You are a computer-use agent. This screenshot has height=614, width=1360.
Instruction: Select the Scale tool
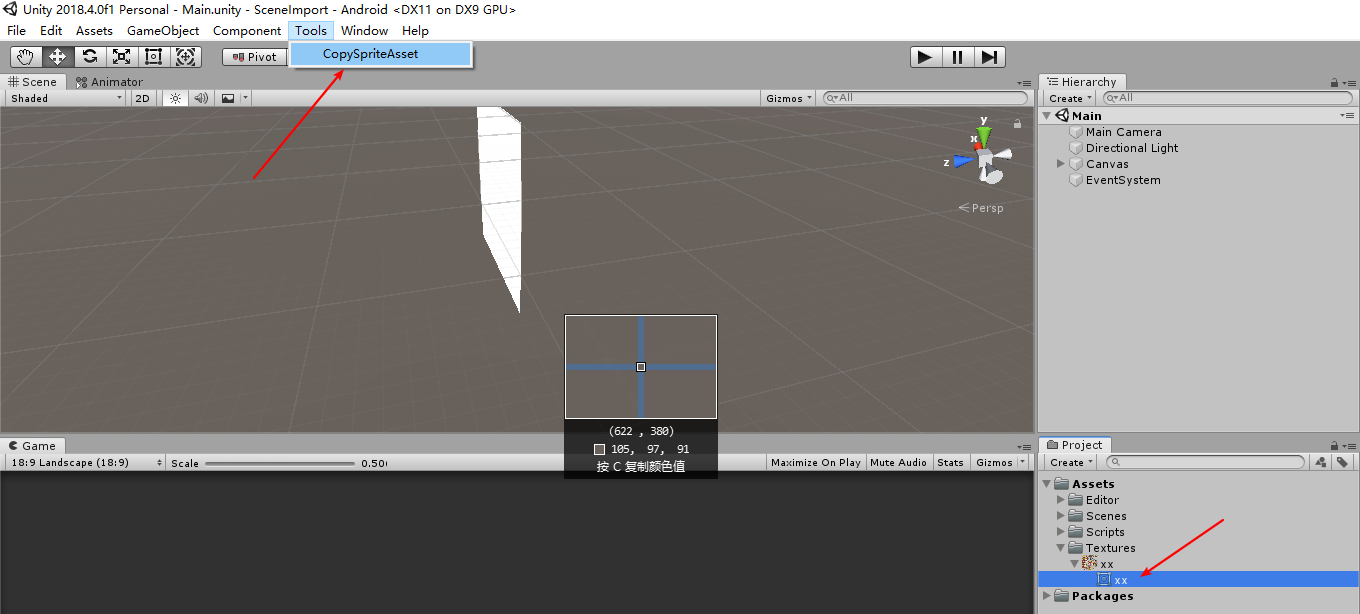121,57
